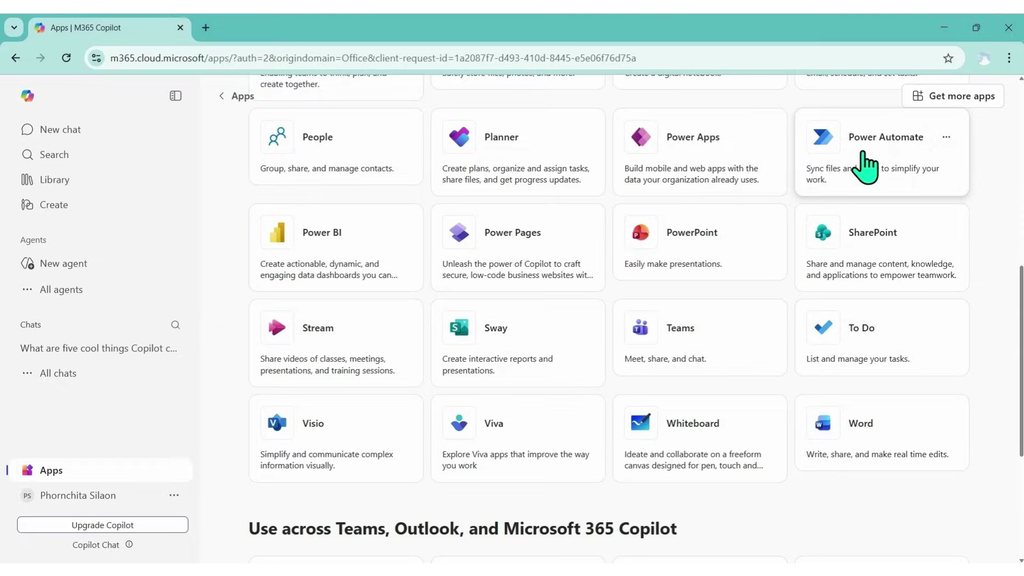Click the Copilot logo in the sidebar

pos(27,96)
